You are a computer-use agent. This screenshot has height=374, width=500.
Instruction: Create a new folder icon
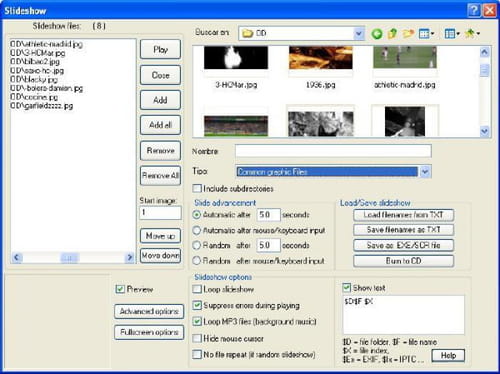(408, 33)
